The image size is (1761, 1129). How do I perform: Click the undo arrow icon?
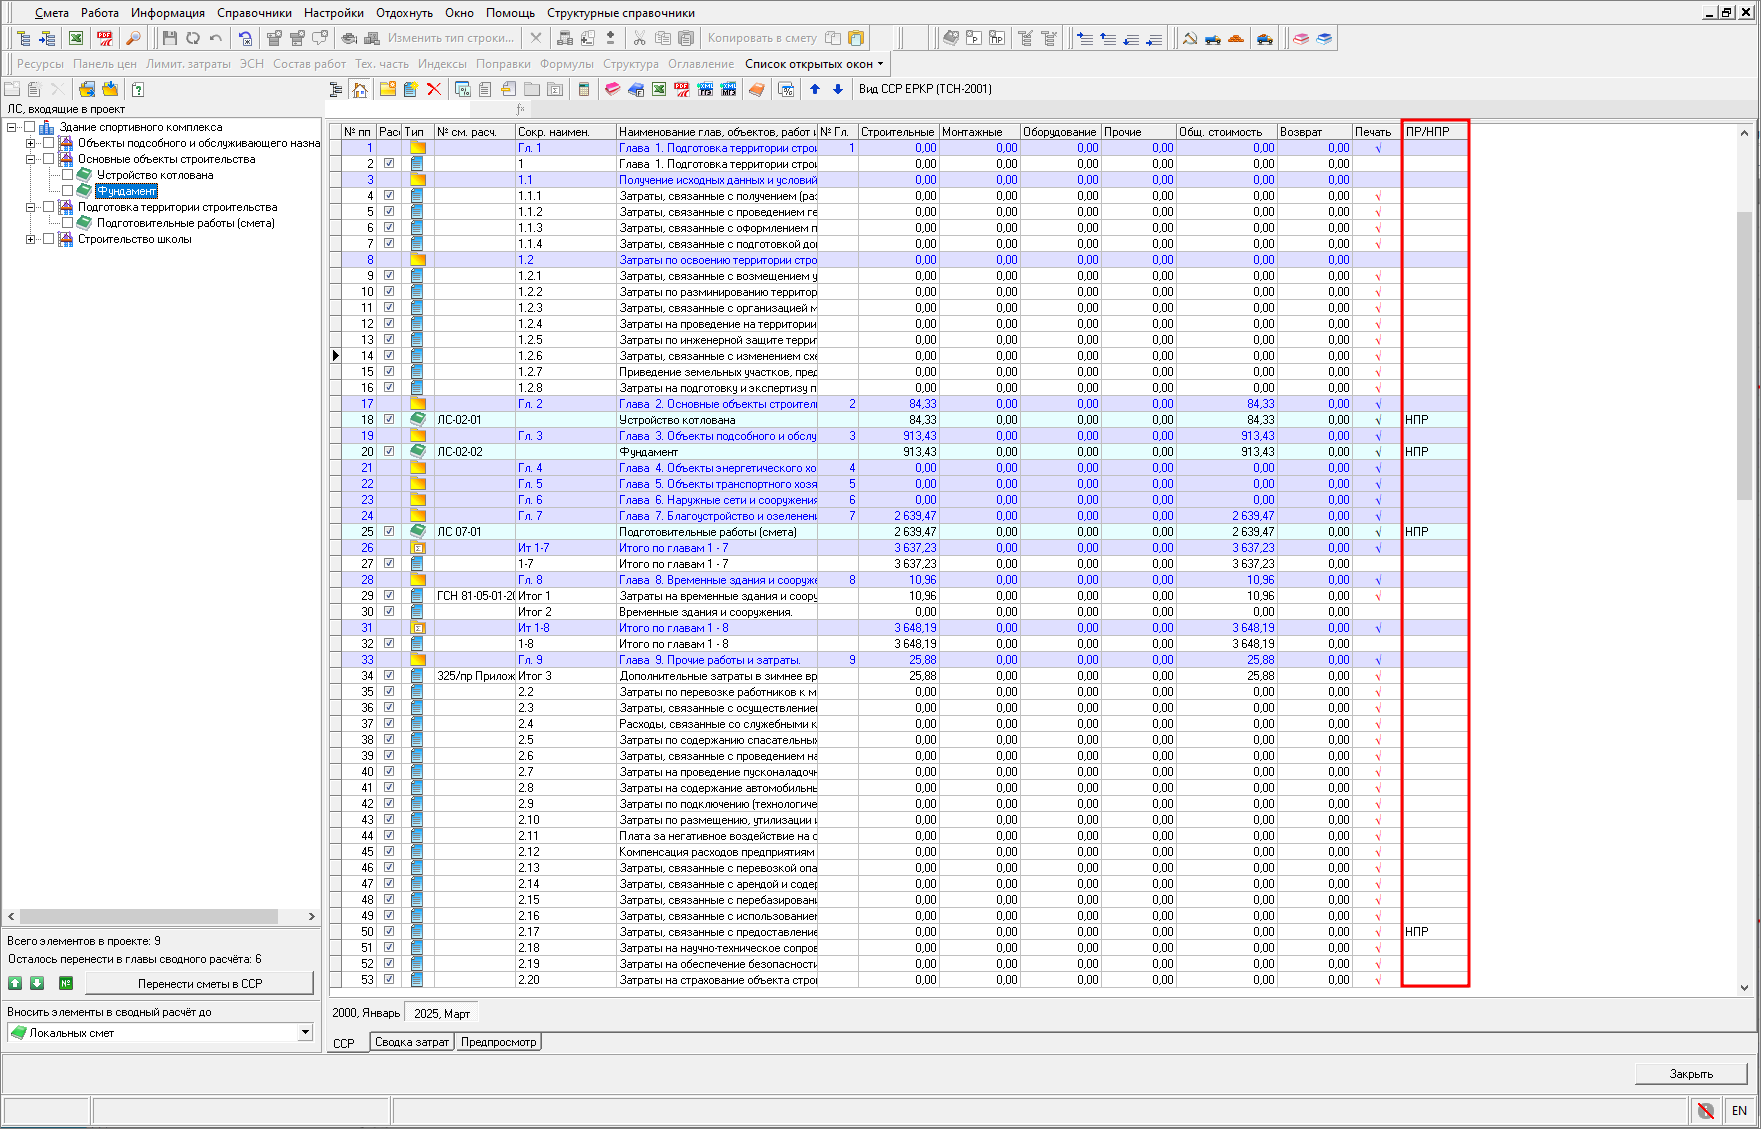(215, 38)
